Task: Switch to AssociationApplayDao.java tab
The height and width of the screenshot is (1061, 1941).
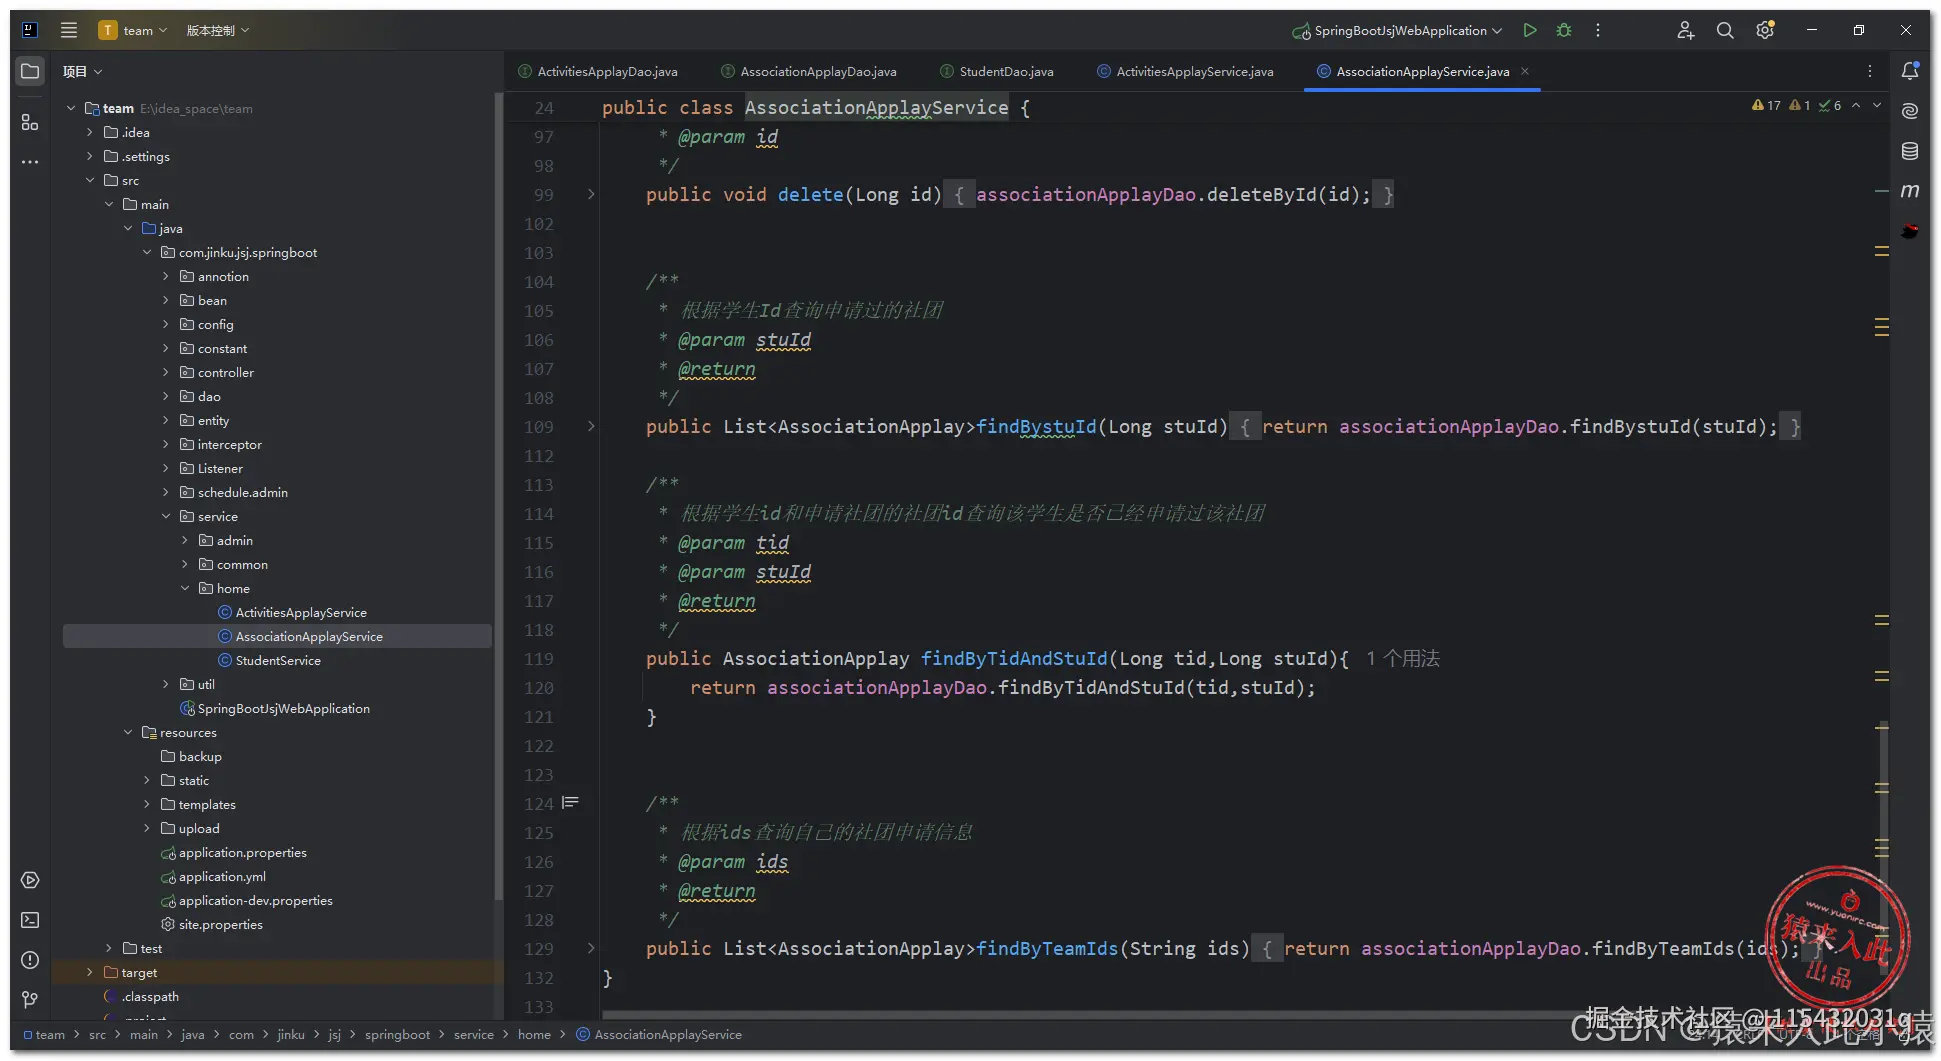Action: (x=809, y=71)
